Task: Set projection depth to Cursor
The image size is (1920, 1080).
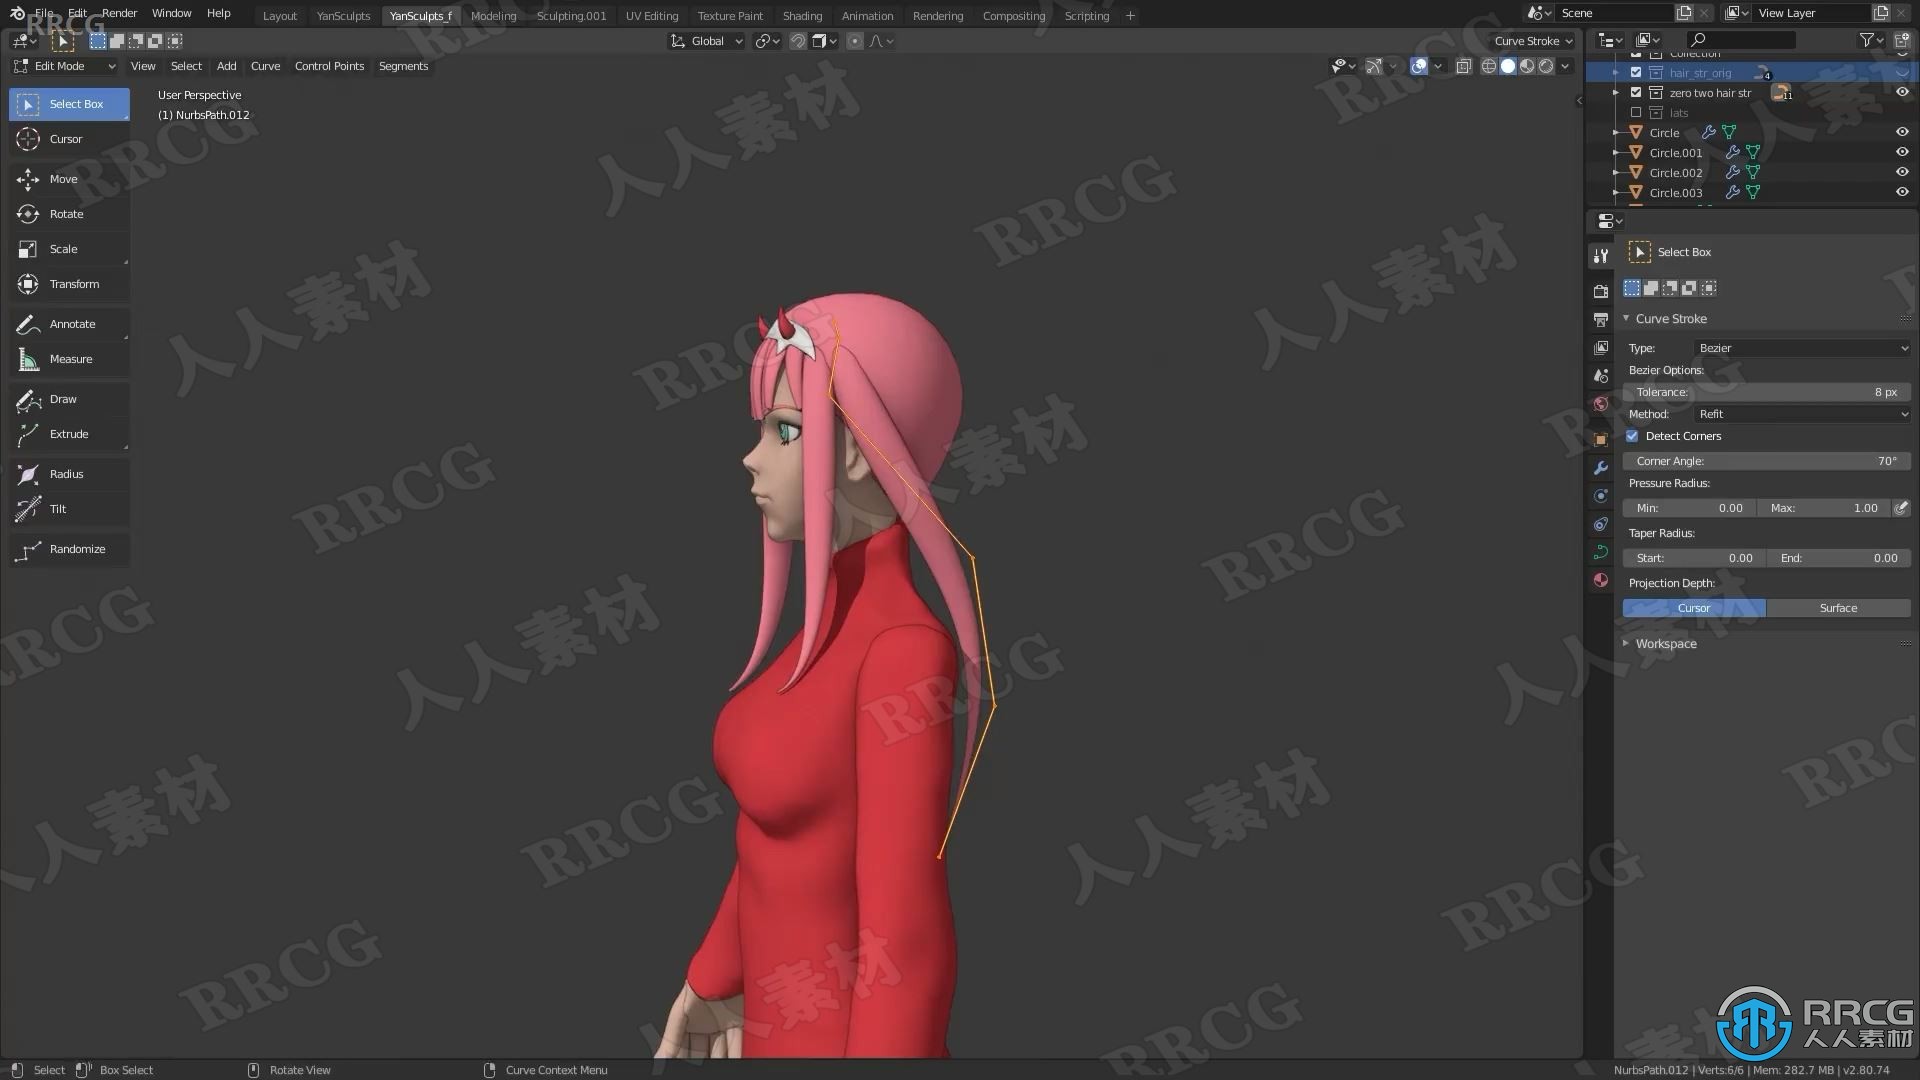Action: [x=1694, y=608]
